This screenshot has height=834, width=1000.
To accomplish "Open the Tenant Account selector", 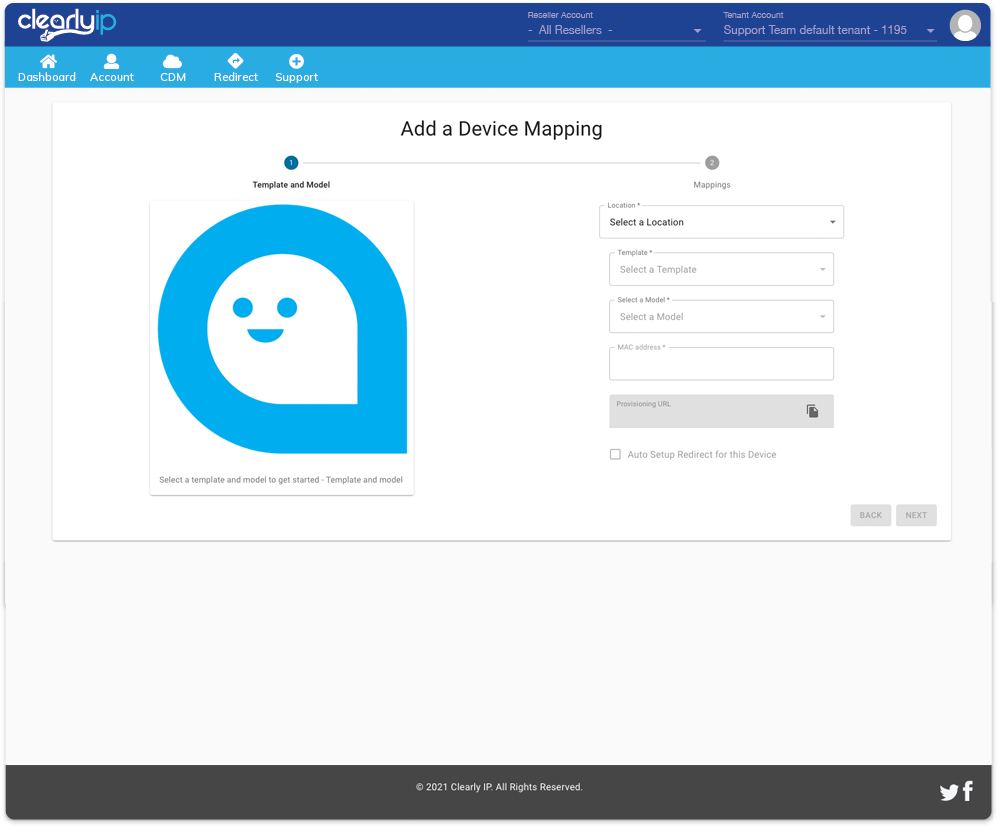I will pyautogui.click(x=829, y=31).
